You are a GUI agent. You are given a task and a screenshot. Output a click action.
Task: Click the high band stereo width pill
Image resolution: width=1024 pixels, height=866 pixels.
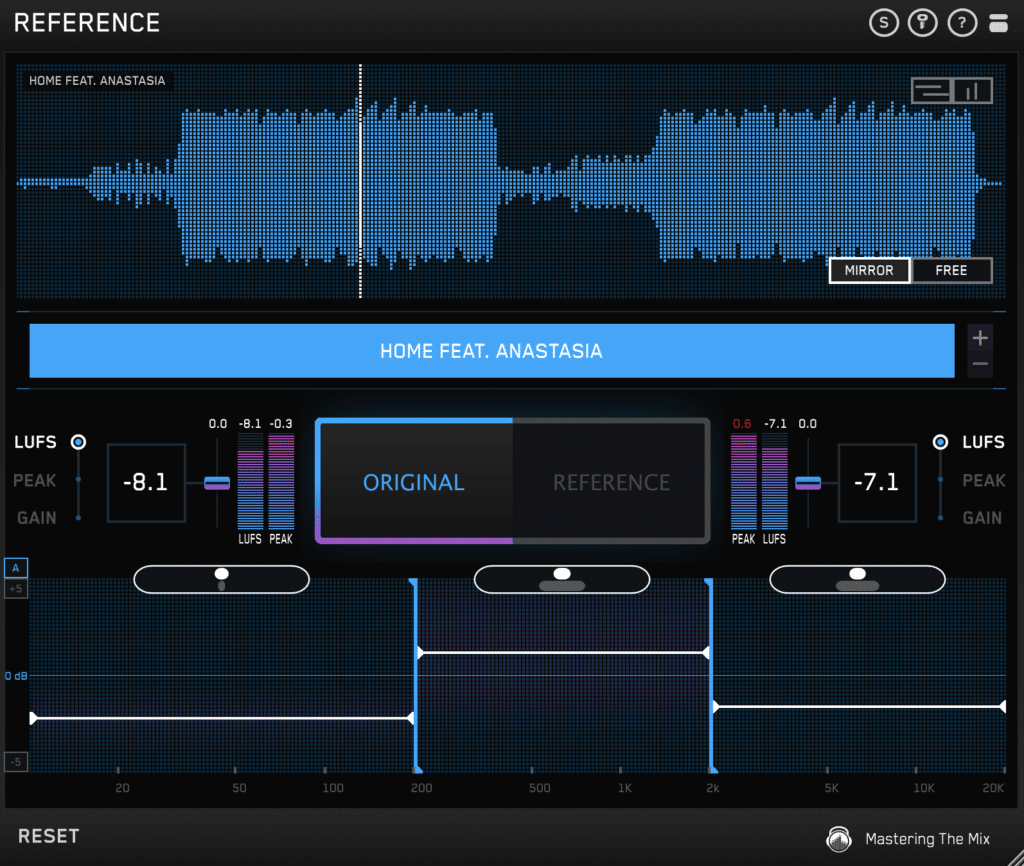[857, 579]
